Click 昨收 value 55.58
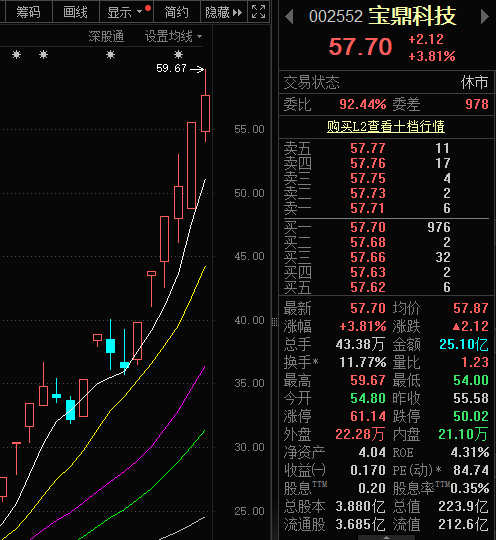 point(471,398)
